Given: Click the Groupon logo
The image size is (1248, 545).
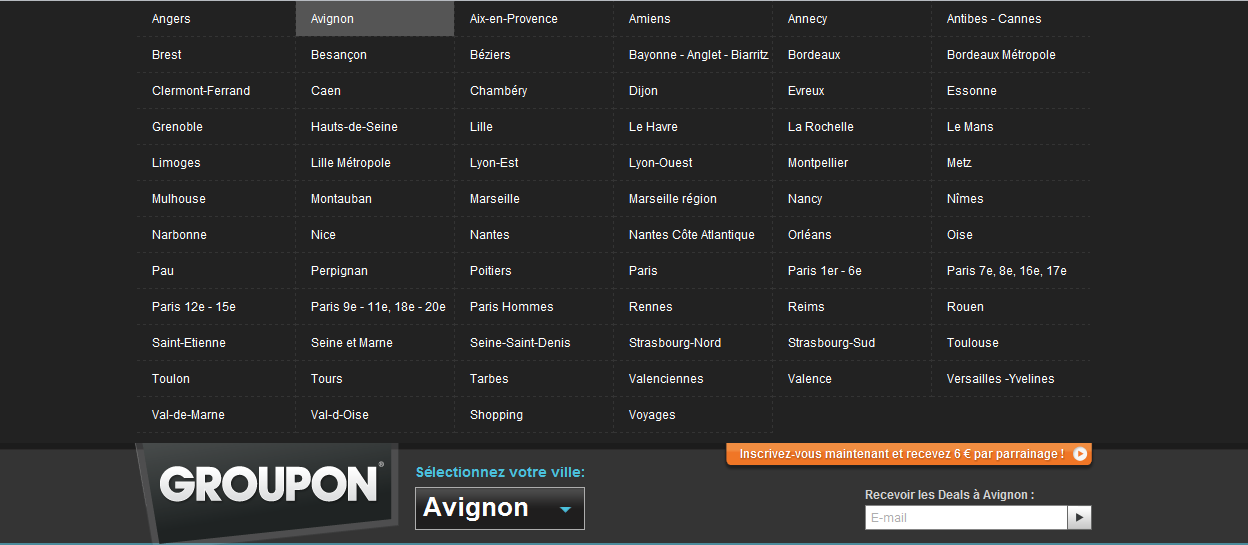Looking at the screenshot, I should click(x=270, y=484).
